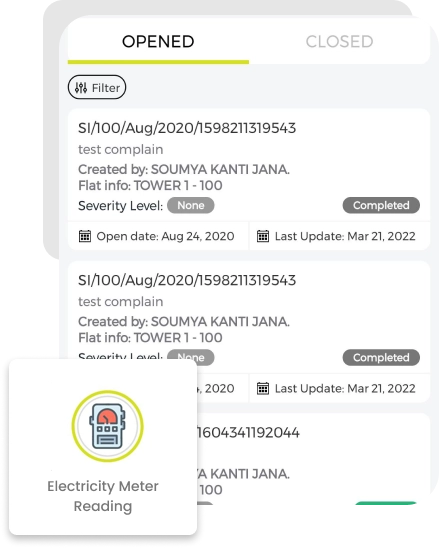Open the second complaint ID SI/100/Aug/2020/1598211319543
This screenshot has width=439, height=548.
(x=187, y=281)
